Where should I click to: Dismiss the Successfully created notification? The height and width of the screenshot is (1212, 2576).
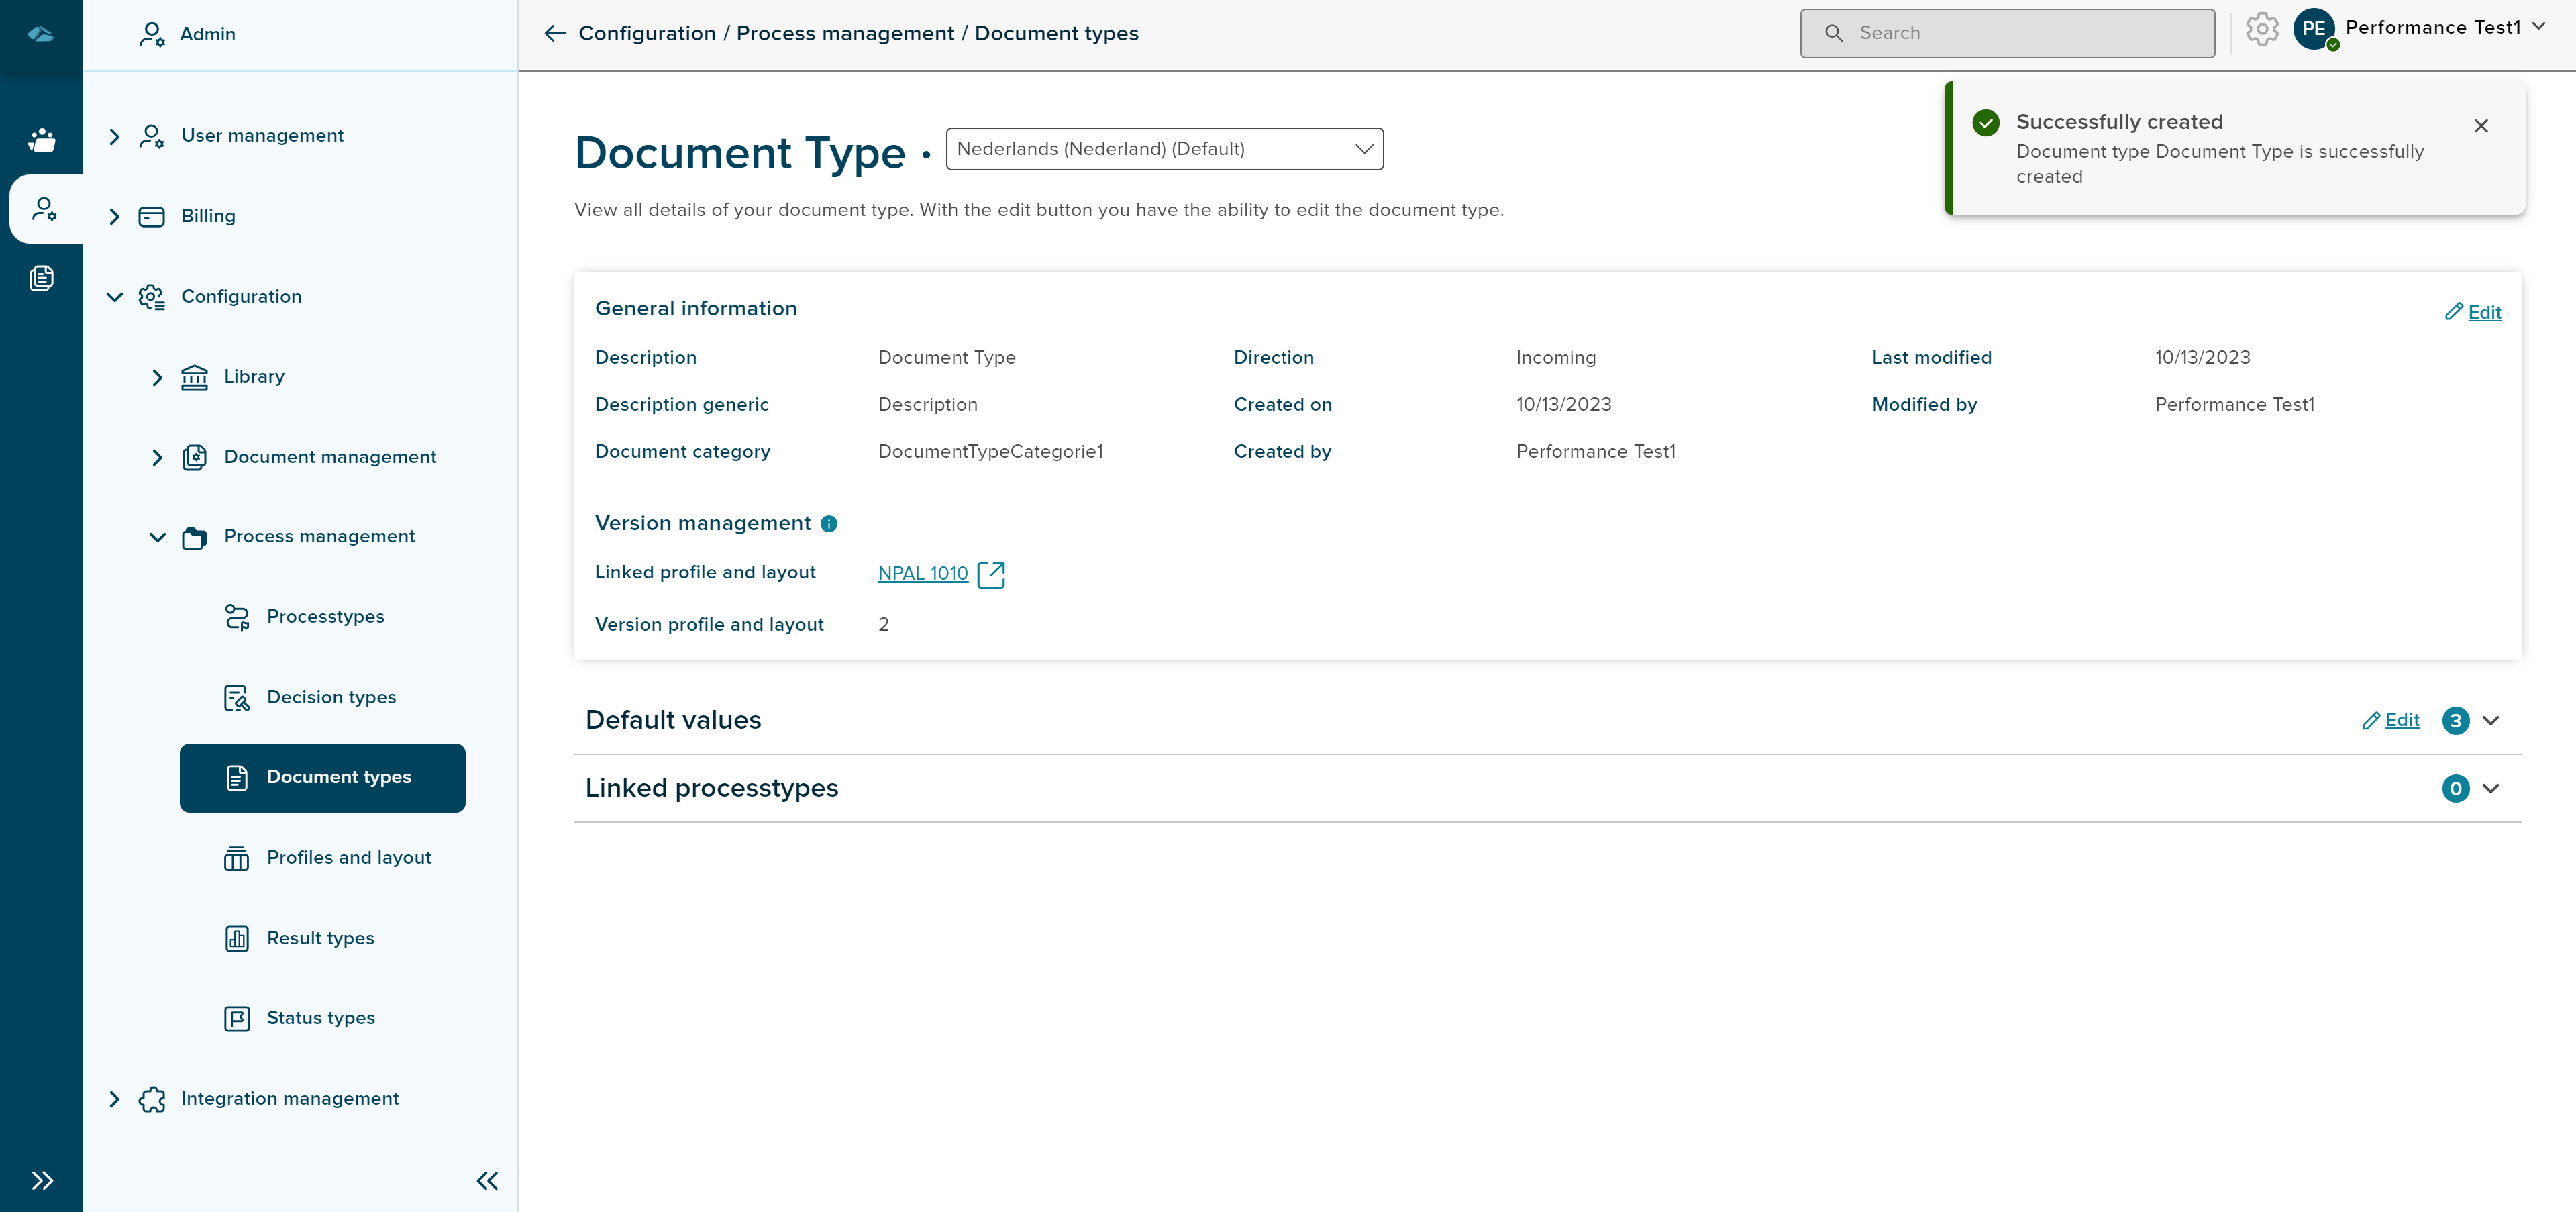coord(2480,126)
